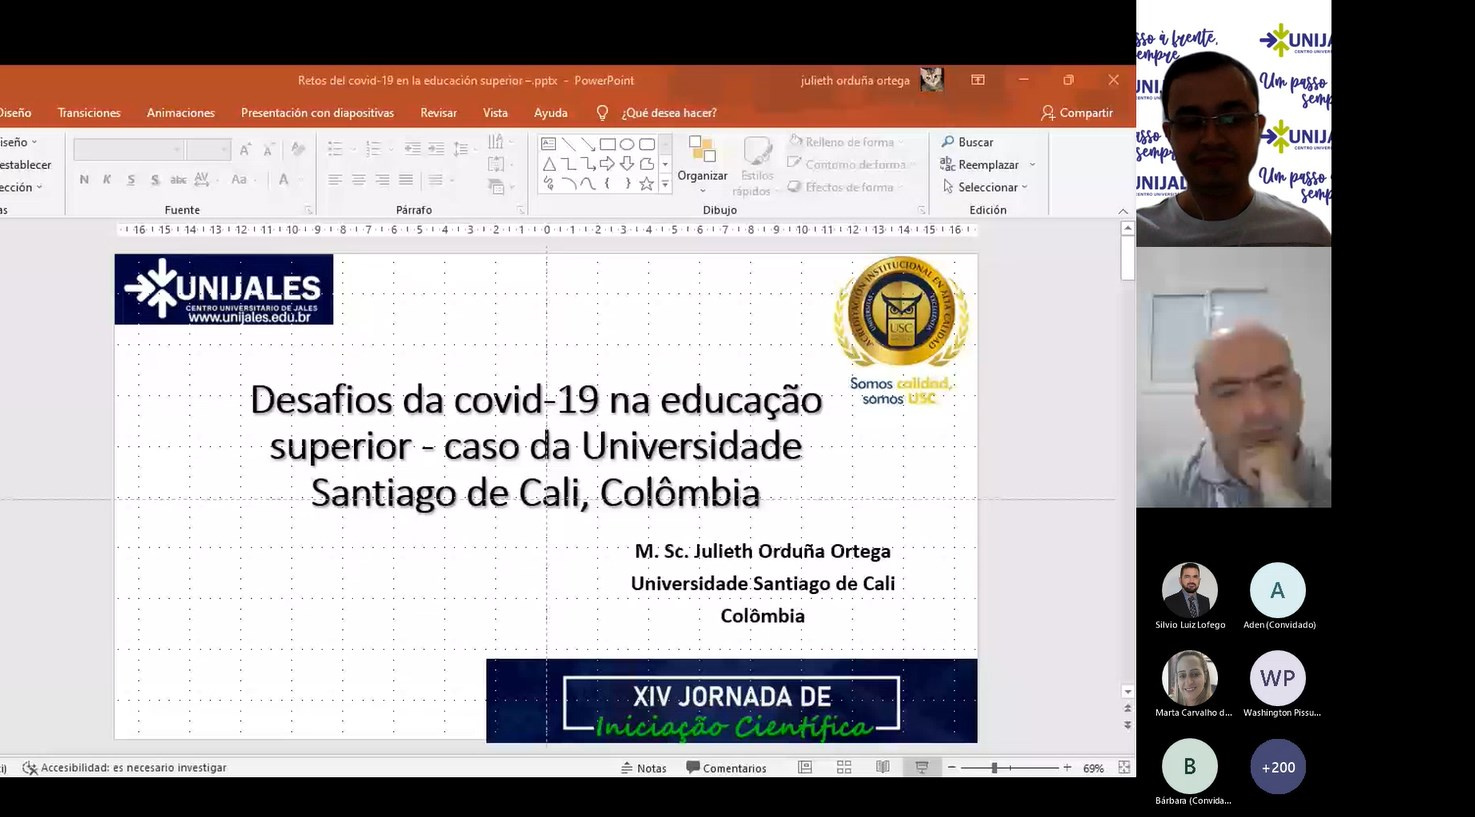The image size is (1475, 817).
Task: Click Reemplazar button
Action: (981, 165)
